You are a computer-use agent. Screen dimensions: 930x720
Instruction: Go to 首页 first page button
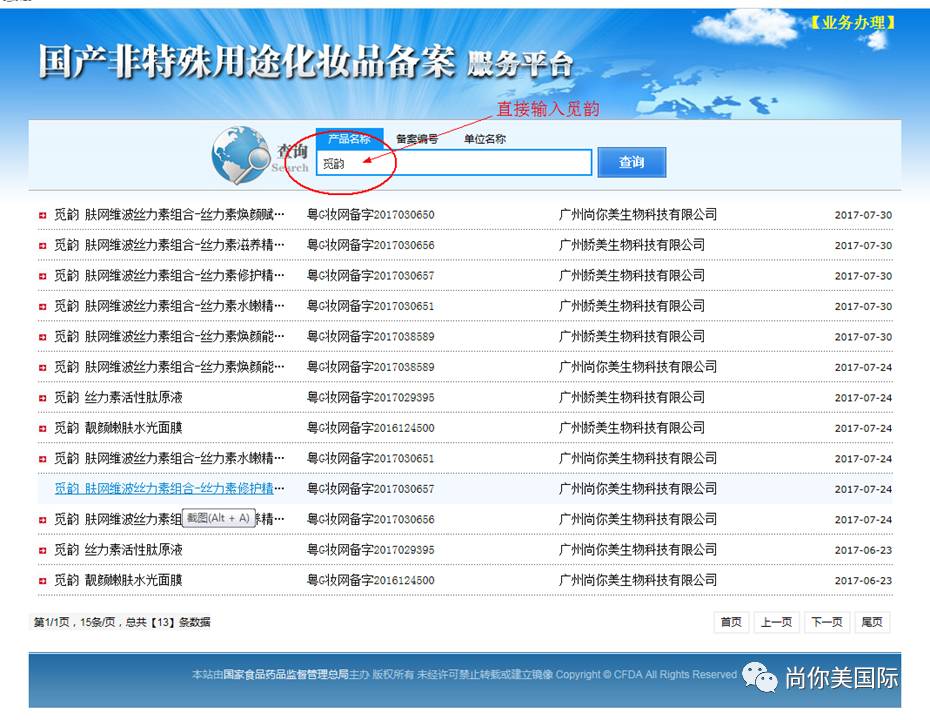(731, 622)
